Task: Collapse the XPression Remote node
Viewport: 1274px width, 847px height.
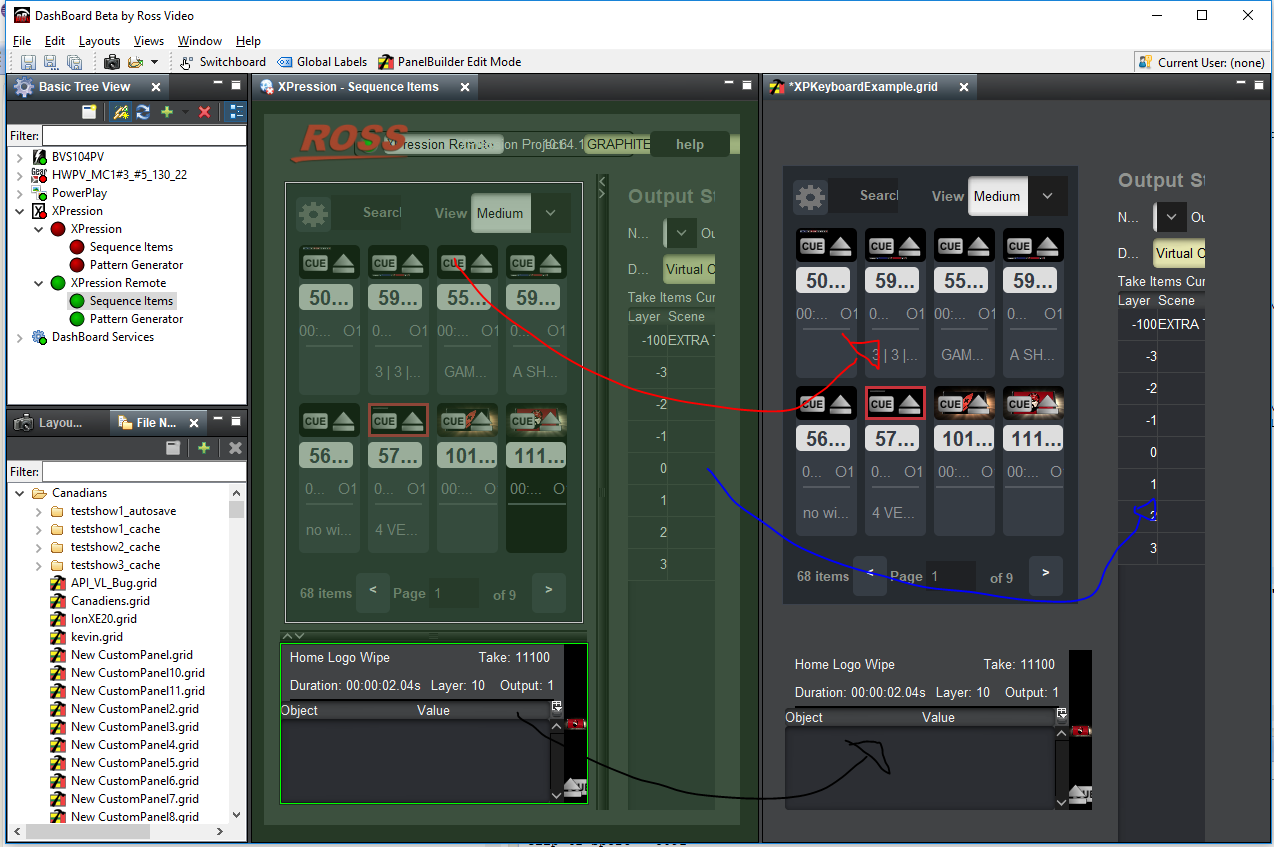Action: click(x=39, y=283)
